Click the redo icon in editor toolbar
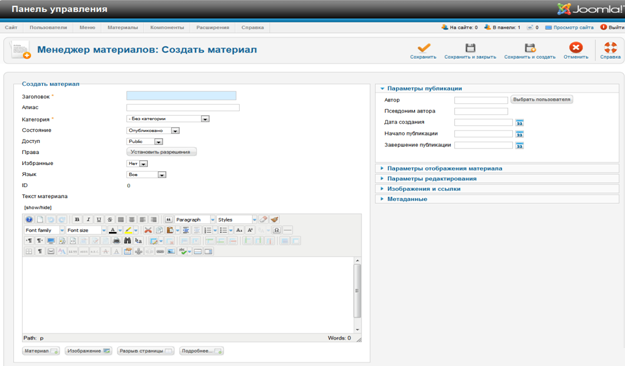The width and height of the screenshot is (625, 366). pos(62,220)
